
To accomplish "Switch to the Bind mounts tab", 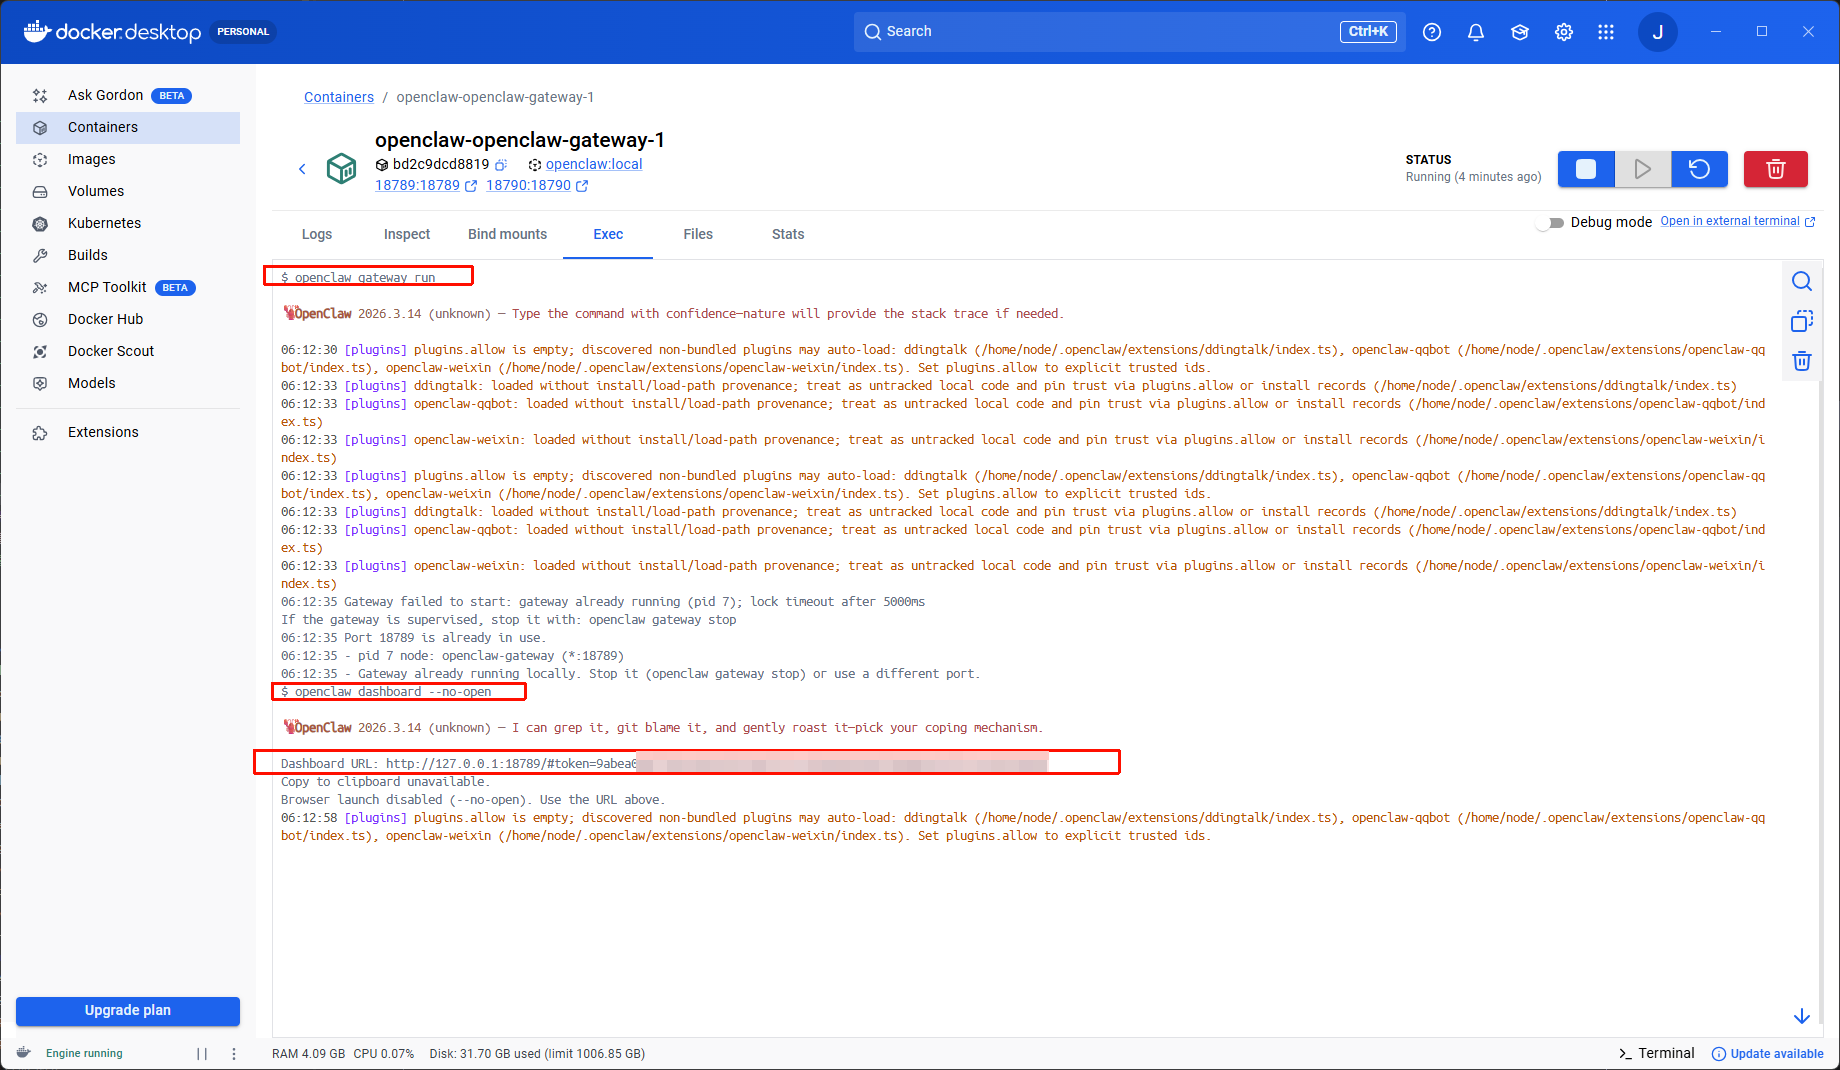I will [x=508, y=234].
